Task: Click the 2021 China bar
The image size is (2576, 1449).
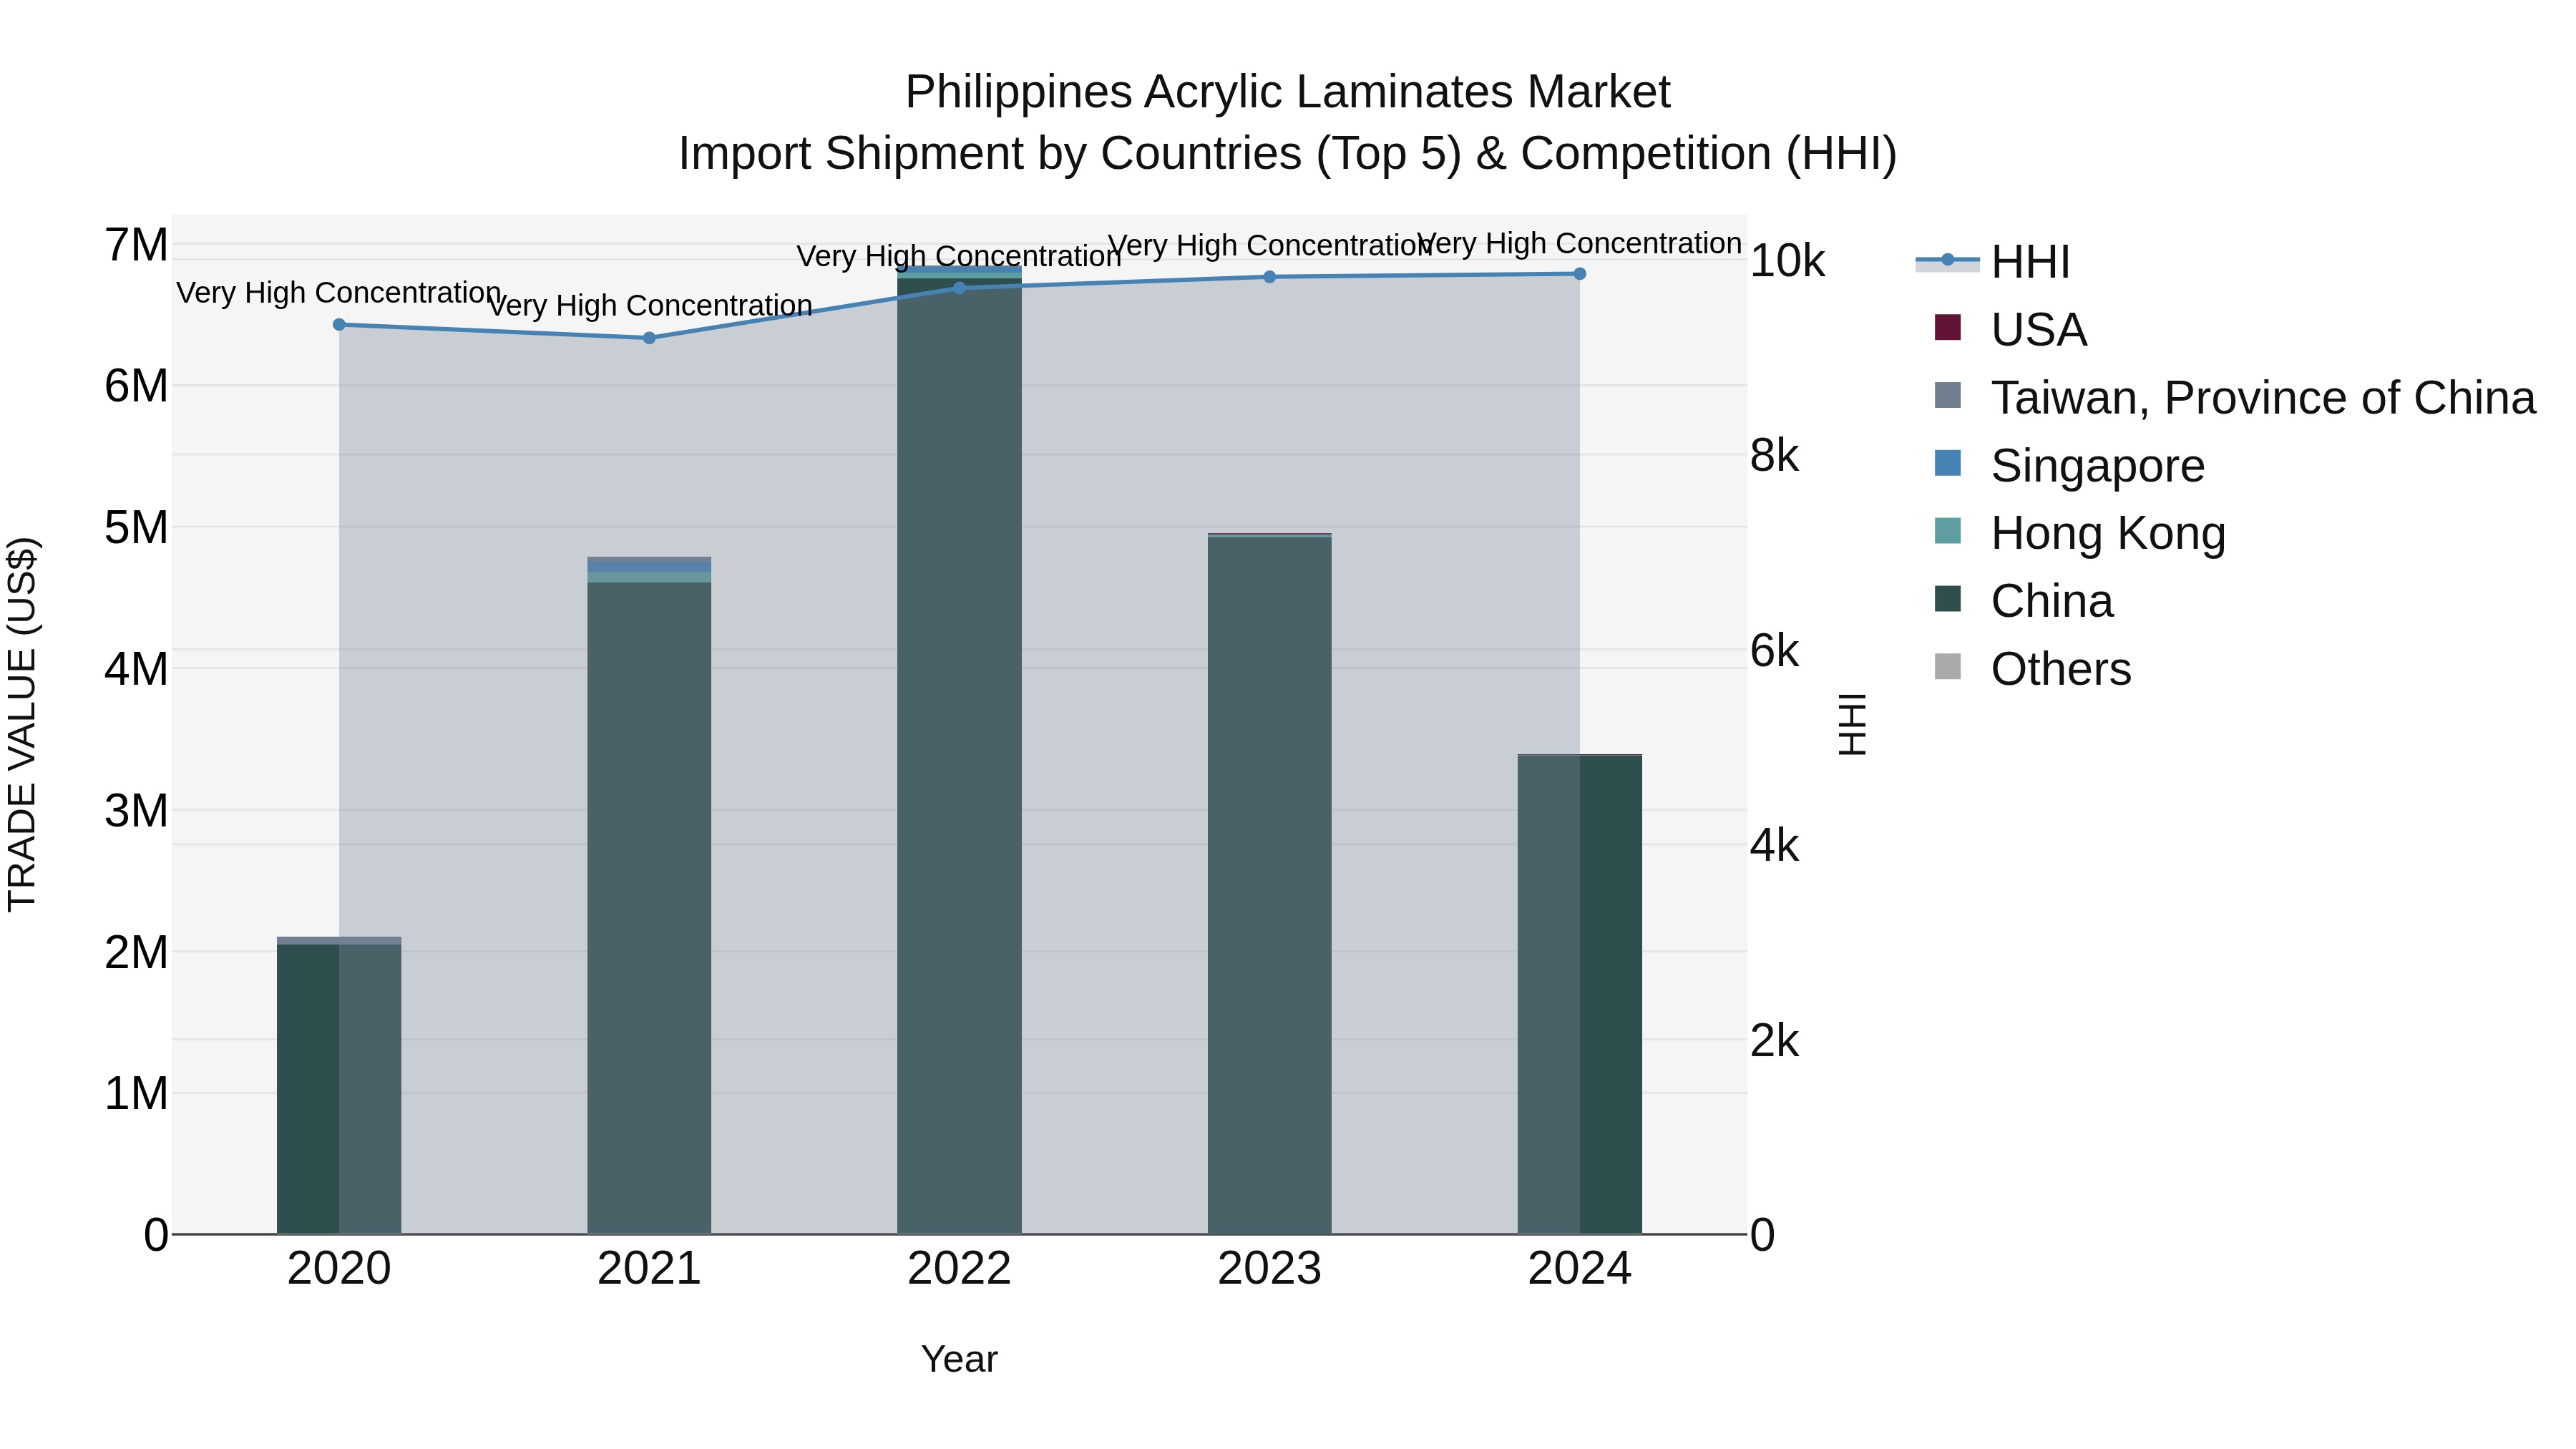Action: tap(649, 908)
